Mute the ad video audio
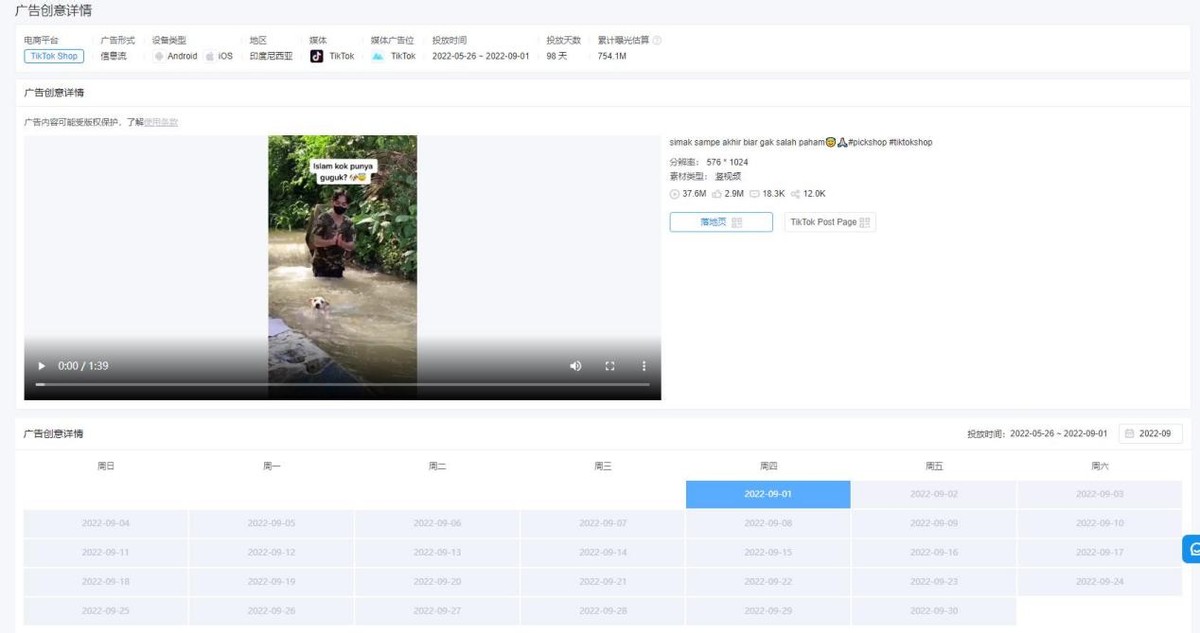 [575, 366]
